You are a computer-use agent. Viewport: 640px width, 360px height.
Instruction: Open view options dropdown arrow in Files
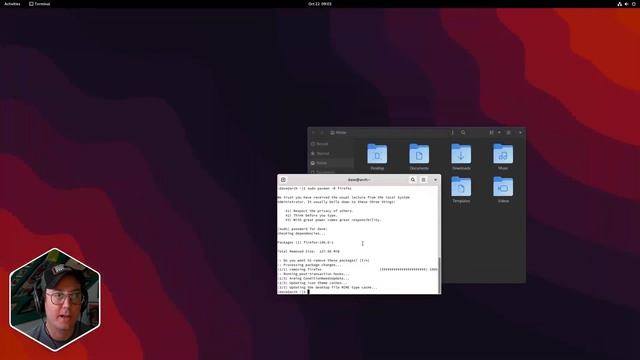[x=499, y=132]
